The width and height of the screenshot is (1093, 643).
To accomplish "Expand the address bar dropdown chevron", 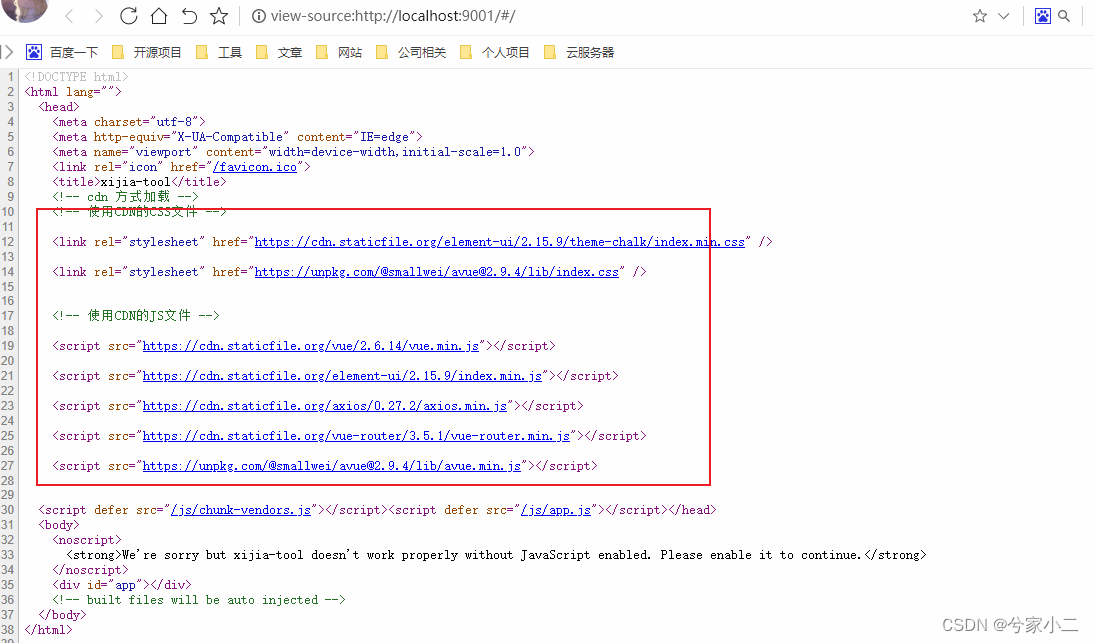I will pyautogui.click(x=1004, y=16).
